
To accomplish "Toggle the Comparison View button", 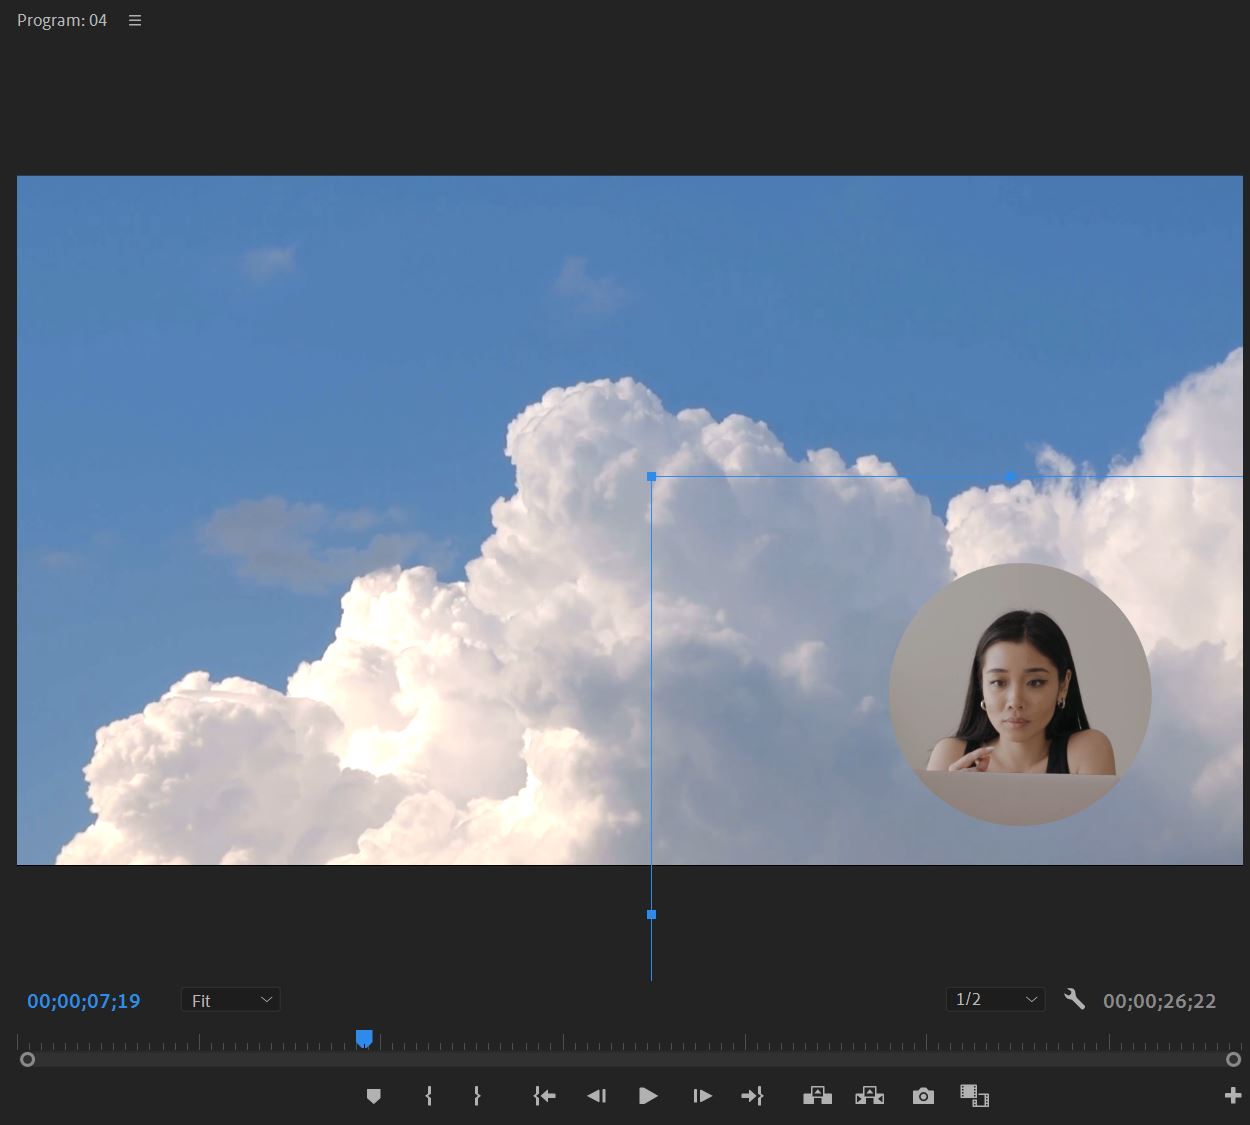I will 974,1096.
